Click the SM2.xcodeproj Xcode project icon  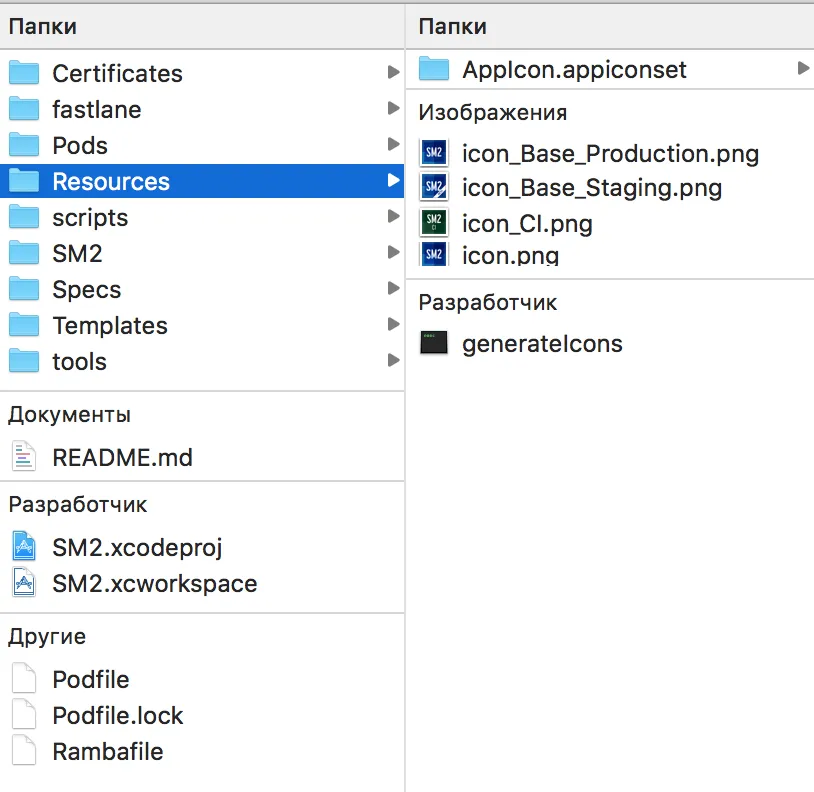point(24,547)
